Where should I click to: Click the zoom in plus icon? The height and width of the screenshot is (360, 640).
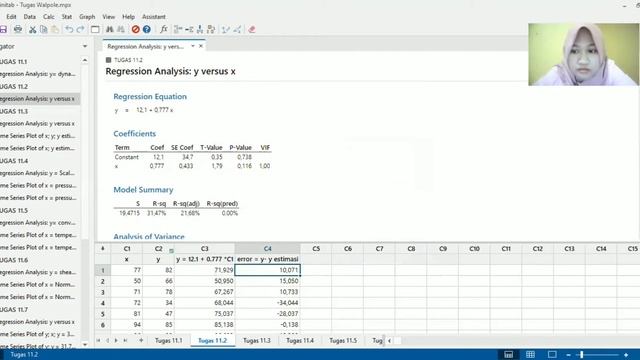click(626, 355)
